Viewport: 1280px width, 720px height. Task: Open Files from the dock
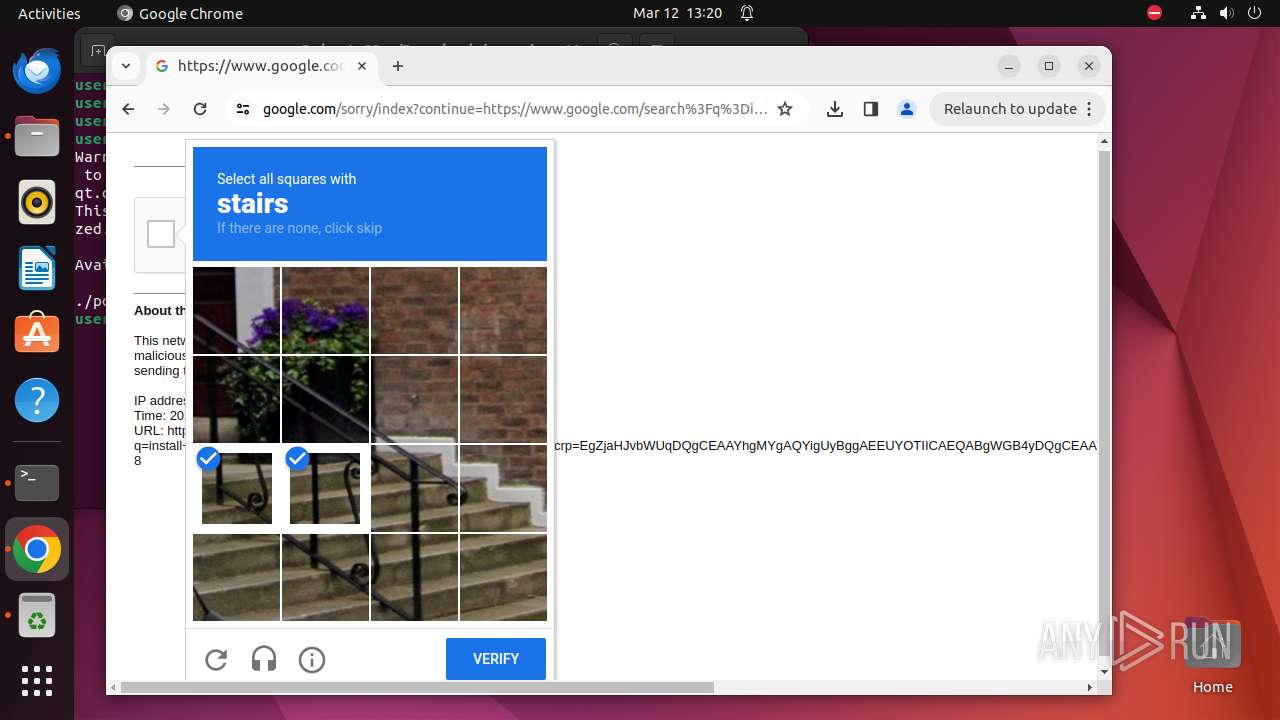[x=37, y=137]
